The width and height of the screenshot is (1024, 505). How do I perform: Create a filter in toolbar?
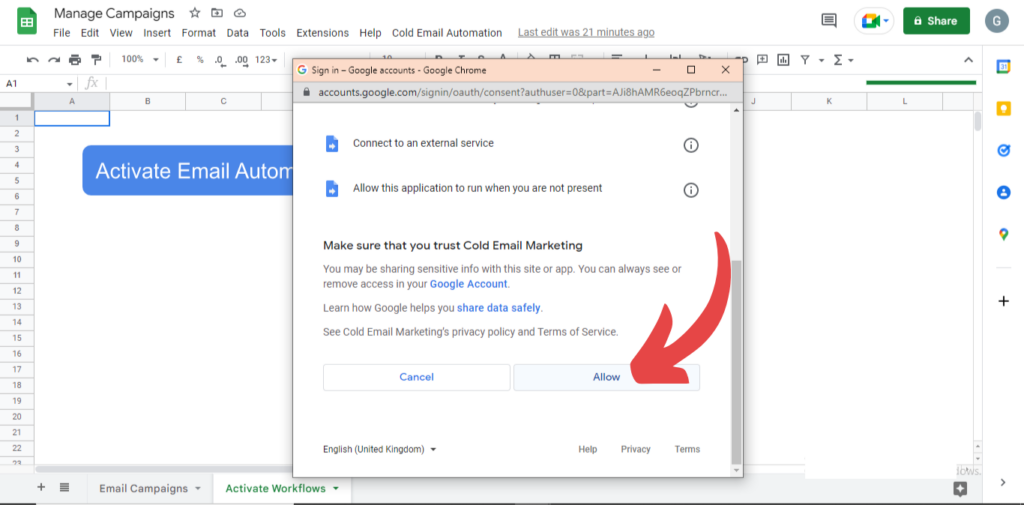[805, 59]
